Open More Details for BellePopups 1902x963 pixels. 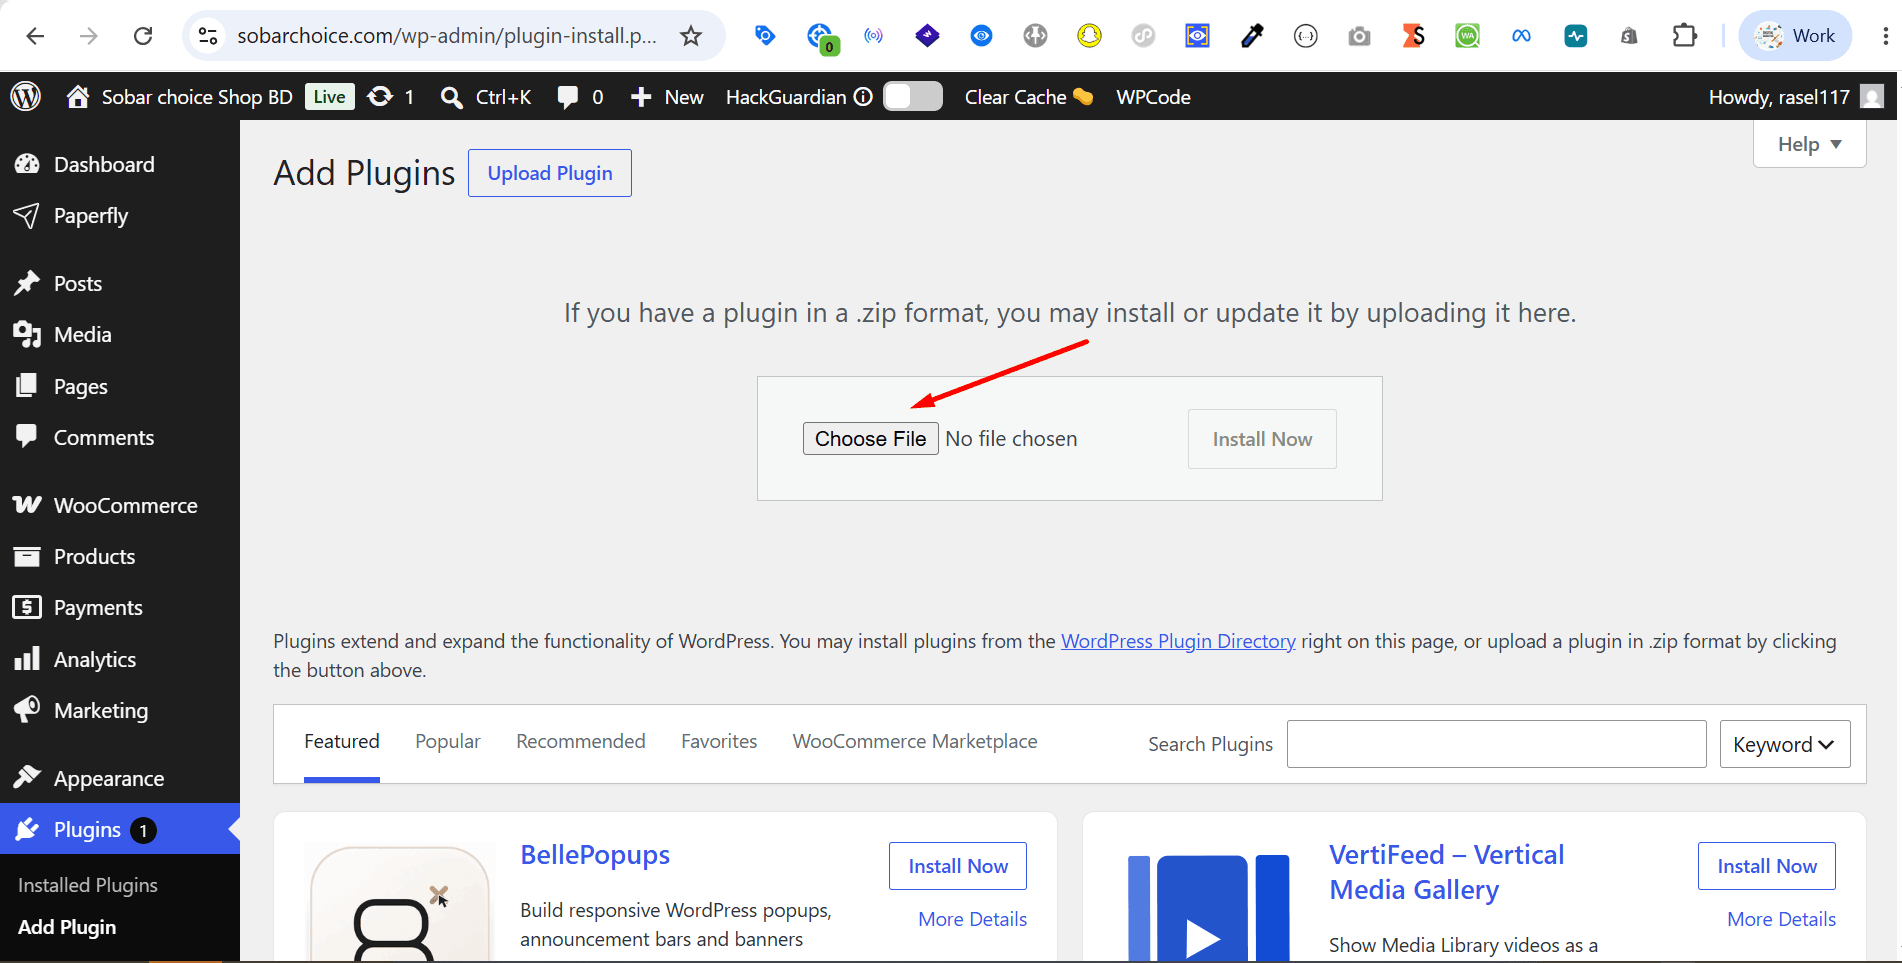click(x=972, y=919)
